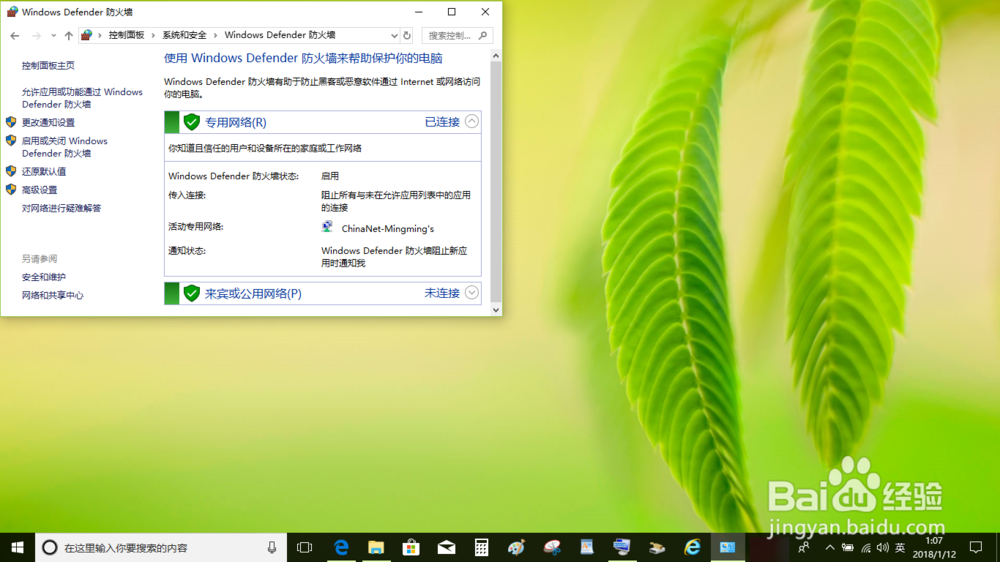The height and width of the screenshot is (562, 1000).
Task: Open Task View from taskbar
Action: 305,547
